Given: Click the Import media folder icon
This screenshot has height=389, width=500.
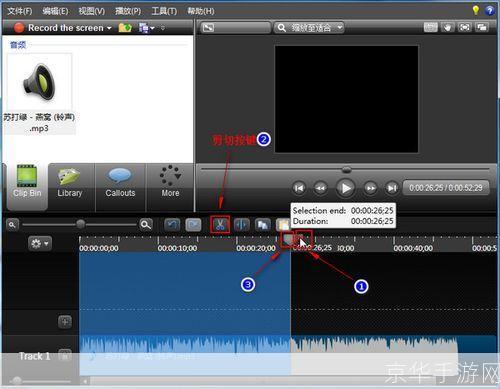Looking at the screenshot, I should pyautogui.click(x=125, y=28).
